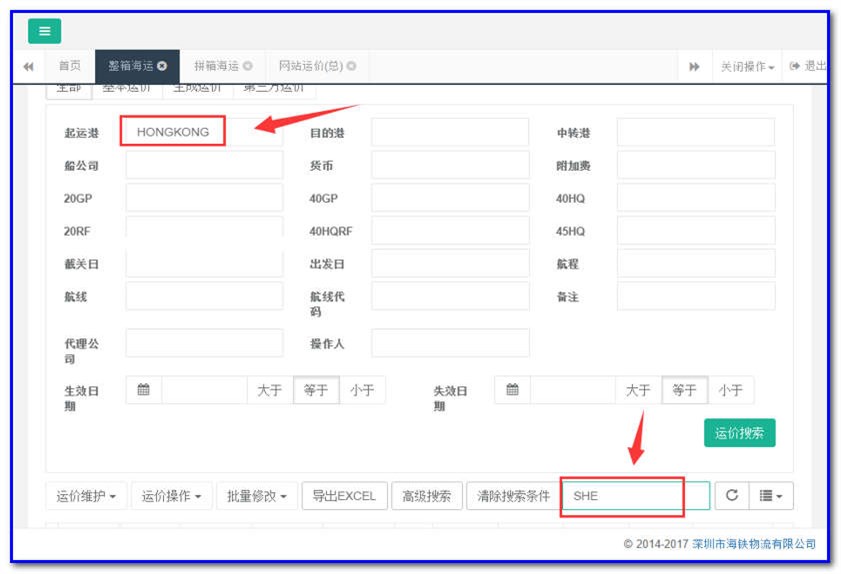Click the 20GP input field
Viewport: 841px width, 574px height.
point(204,197)
